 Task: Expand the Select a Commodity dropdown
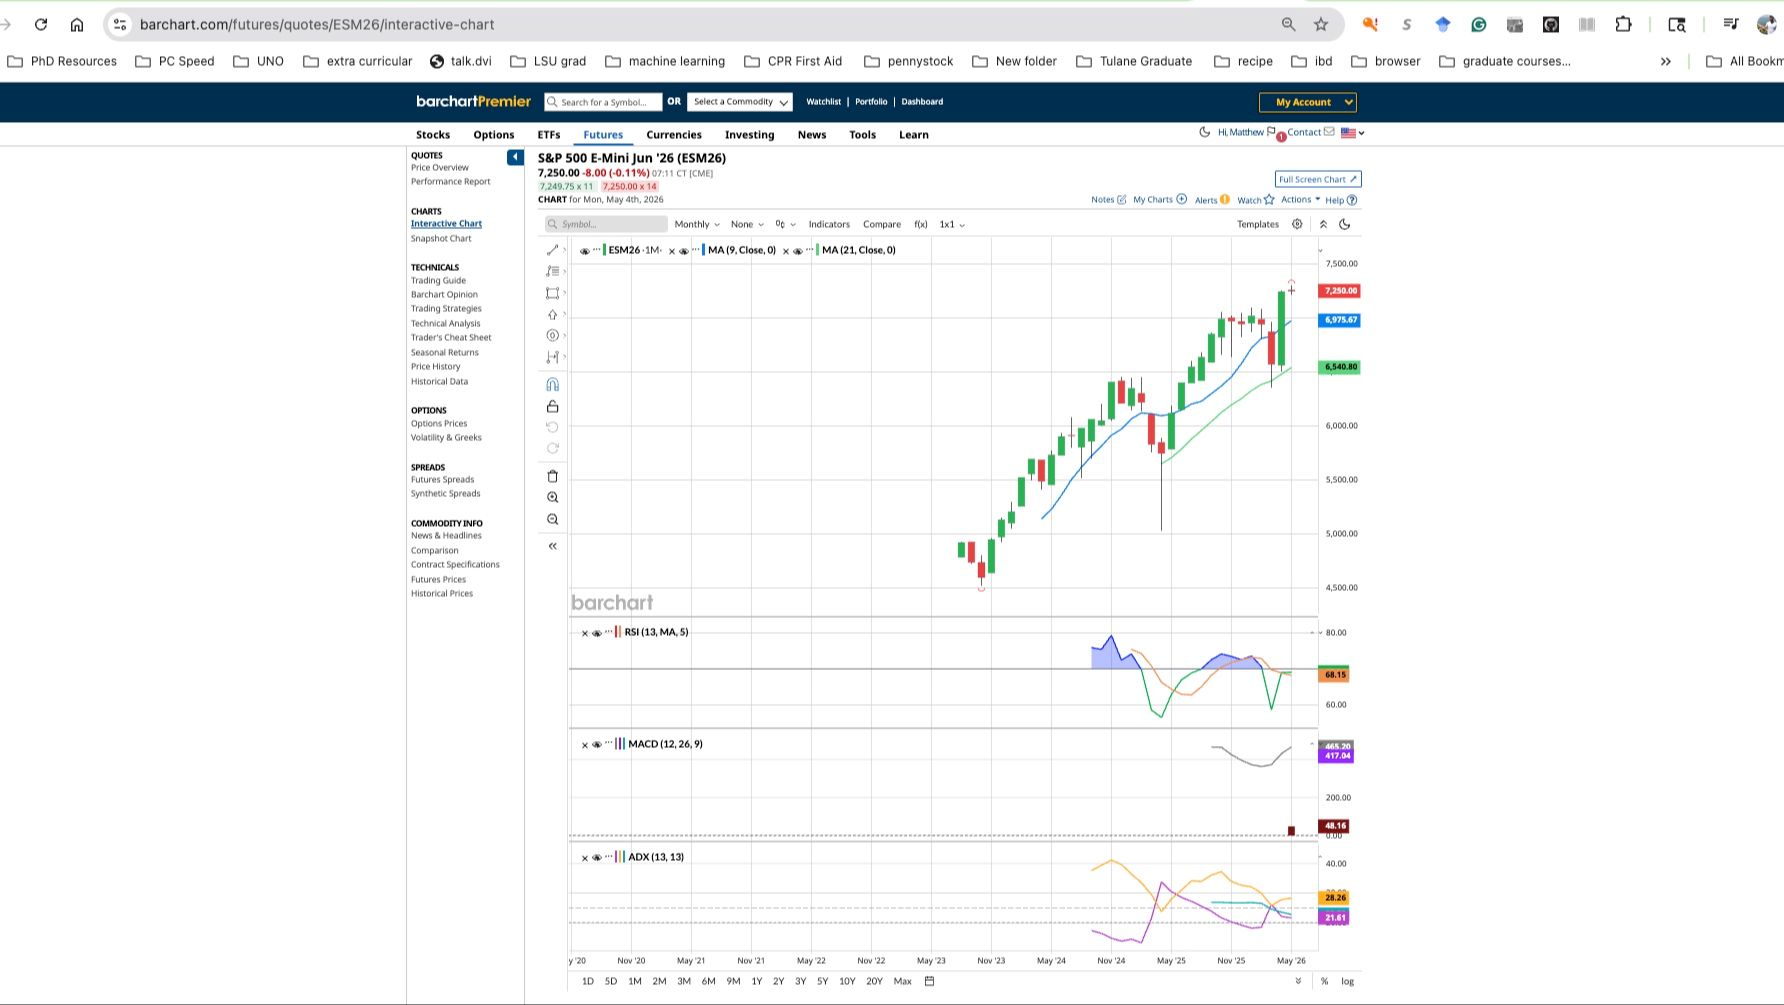(x=739, y=102)
